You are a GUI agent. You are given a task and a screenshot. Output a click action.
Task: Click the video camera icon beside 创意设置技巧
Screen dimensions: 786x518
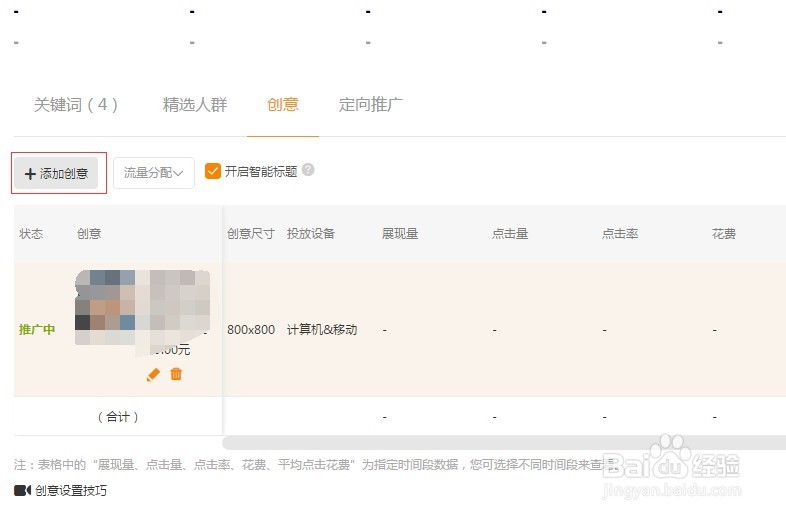23,490
